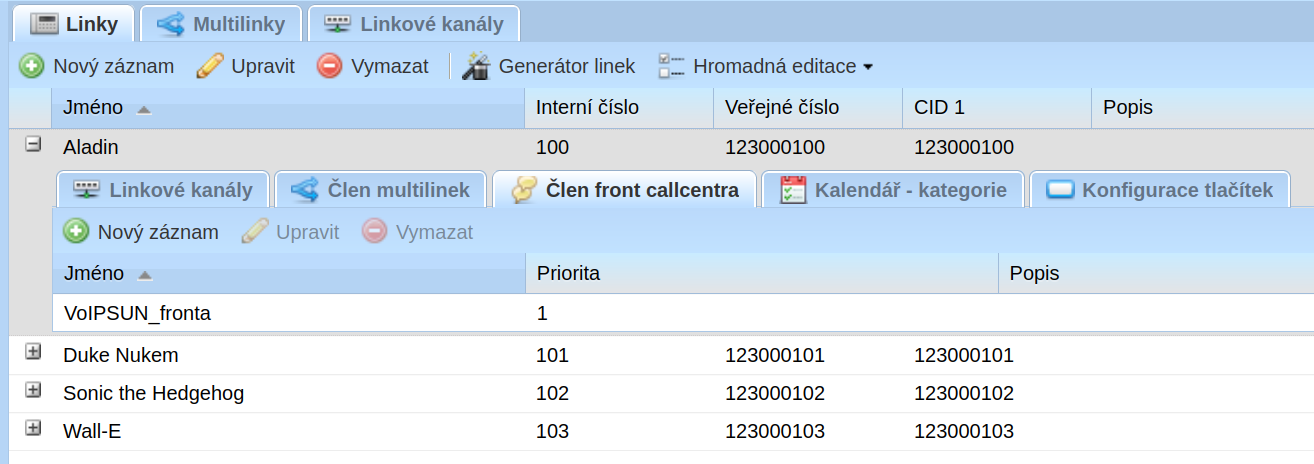Select the Sonic the Hedgehog name cell
Viewport: 1314px width, 464px height.
(x=153, y=393)
